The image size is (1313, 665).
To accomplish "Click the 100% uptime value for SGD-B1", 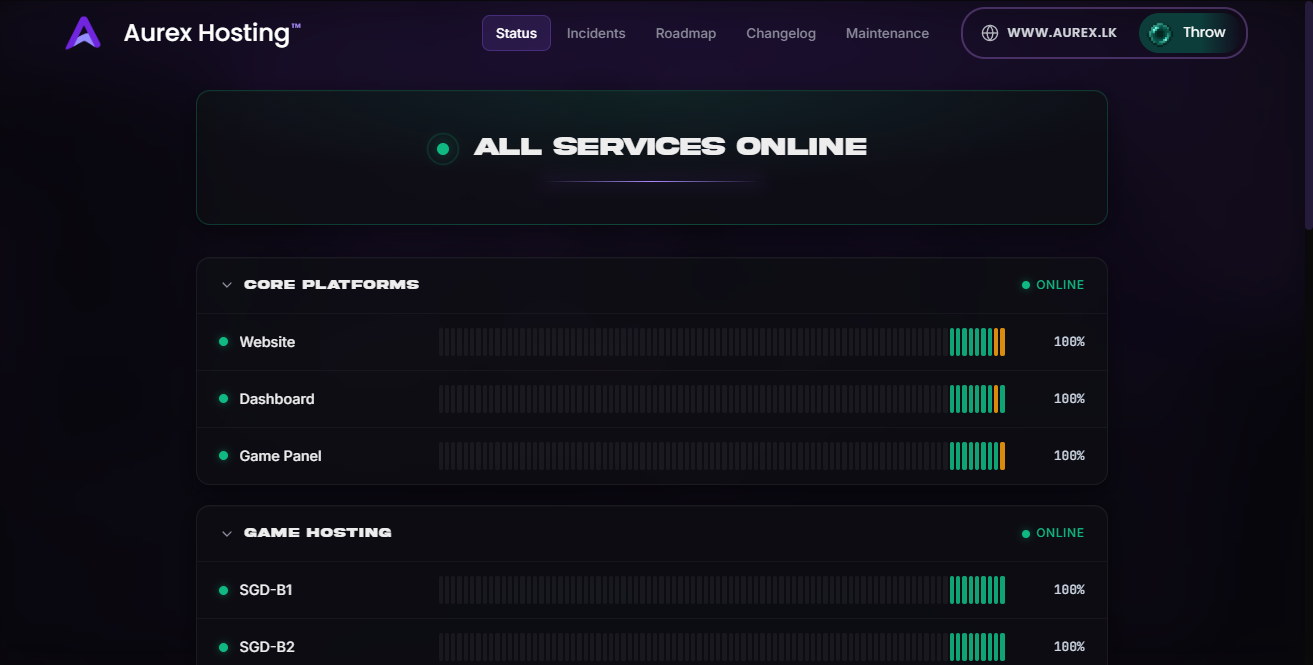I will click(1069, 590).
